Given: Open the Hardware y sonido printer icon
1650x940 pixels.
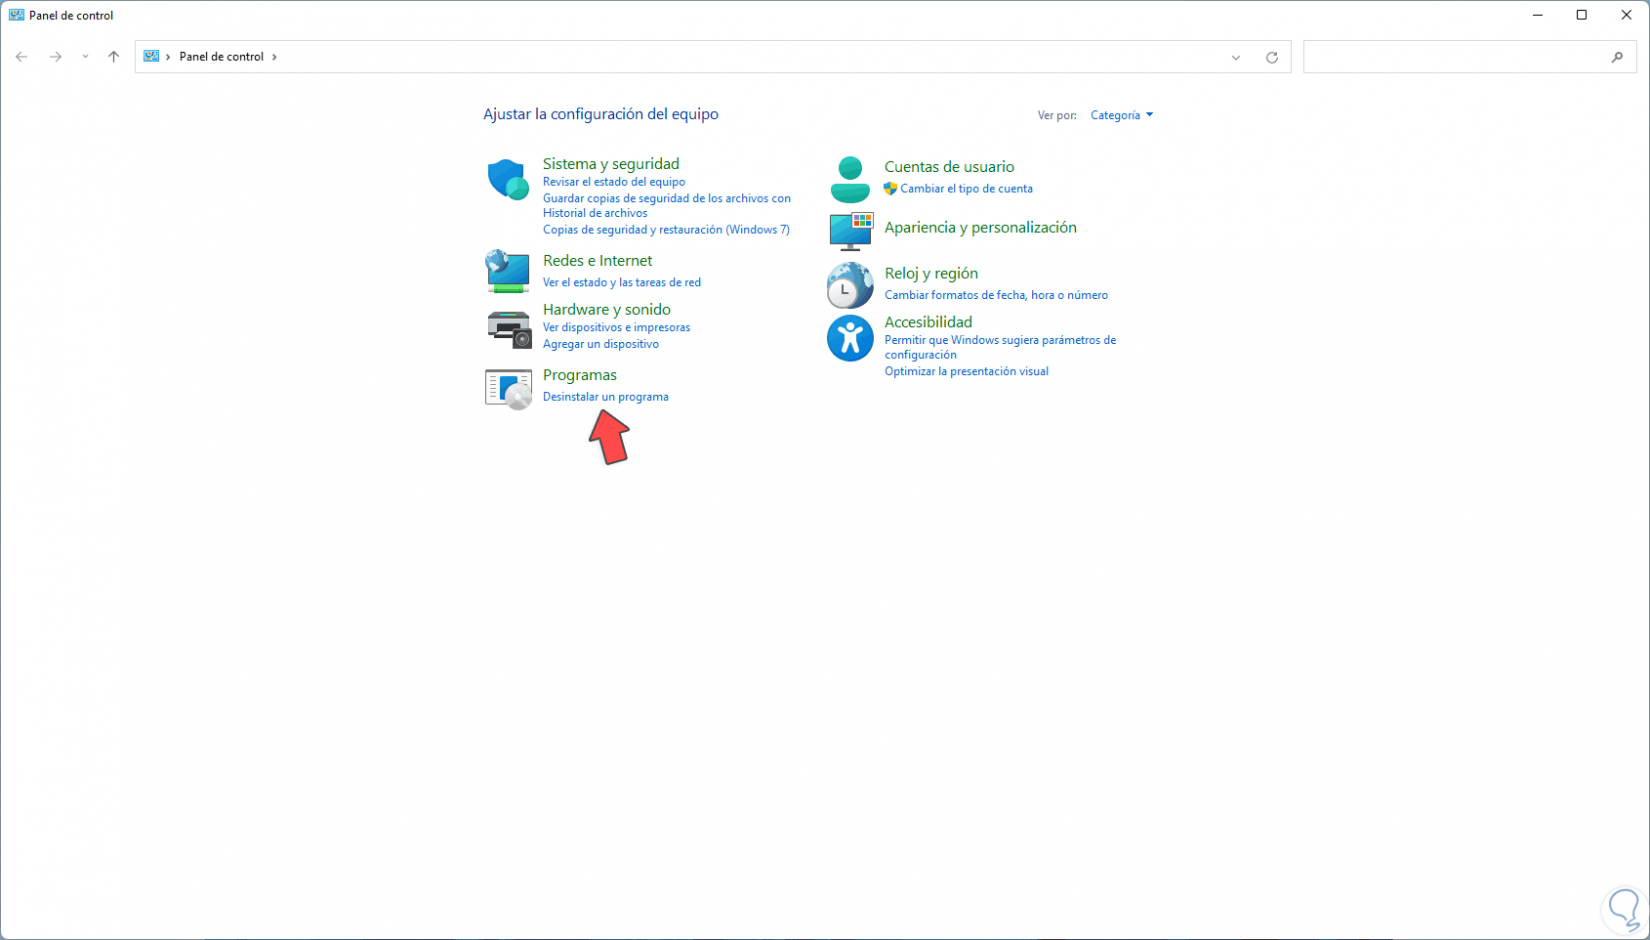Looking at the screenshot, I should click(509, 328).
